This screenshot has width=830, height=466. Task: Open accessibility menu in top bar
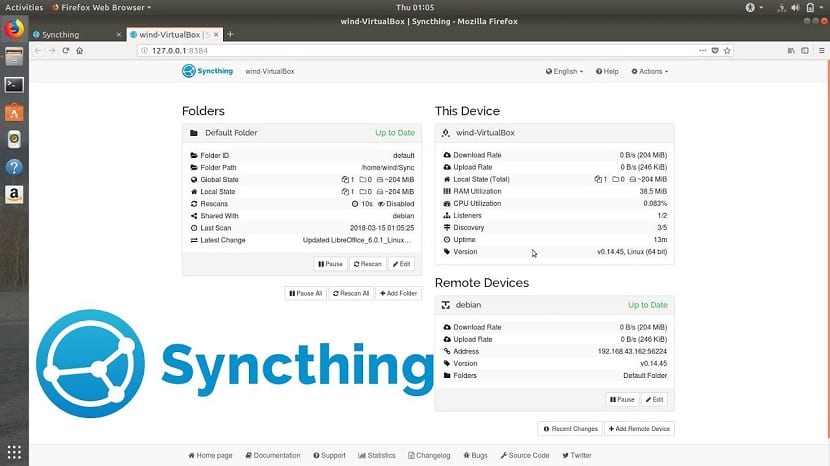click(x=753, y=7)
